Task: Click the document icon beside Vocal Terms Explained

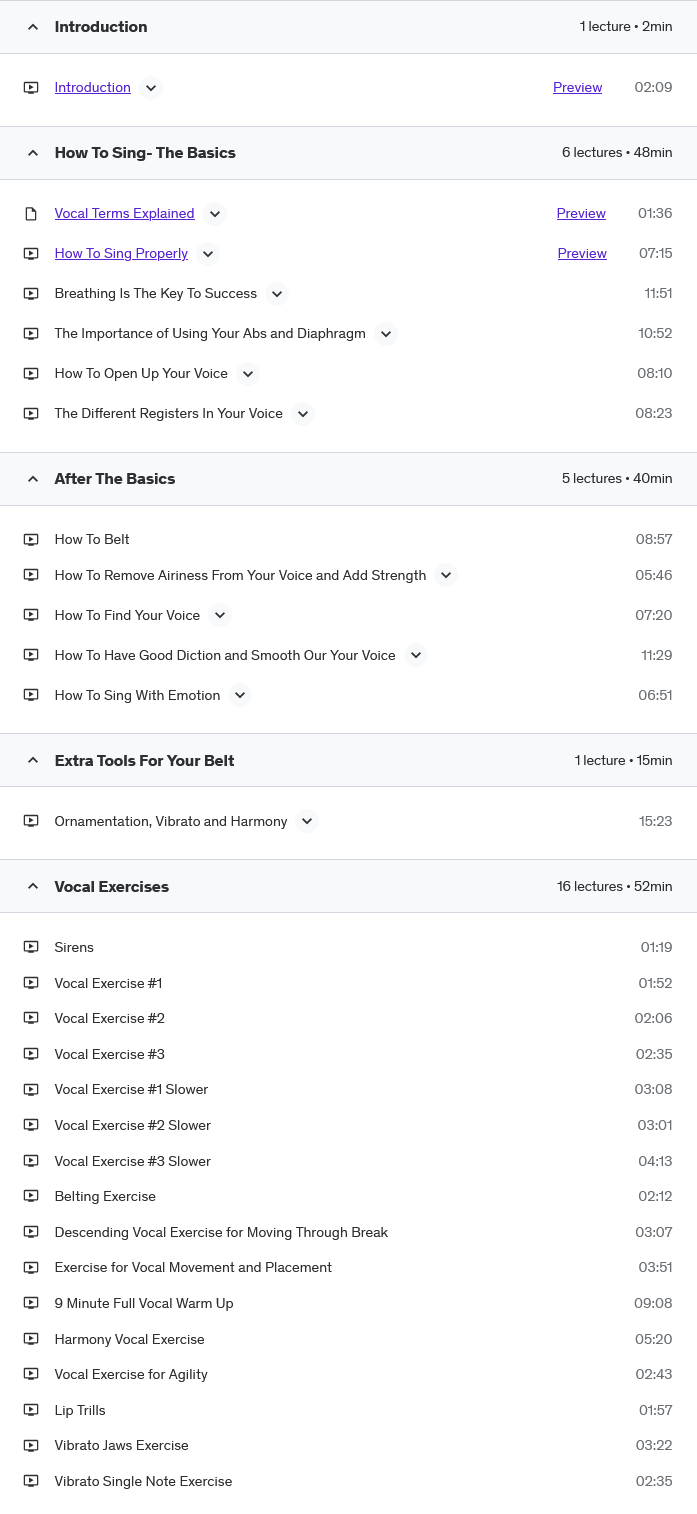Action: (x=31, y=213)
